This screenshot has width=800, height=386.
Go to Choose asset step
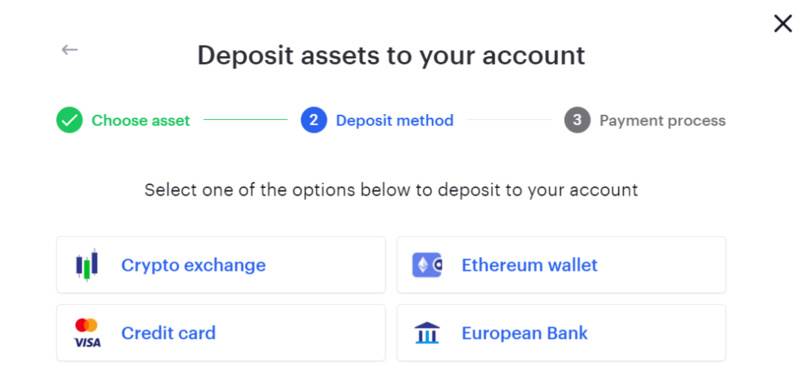140,120
